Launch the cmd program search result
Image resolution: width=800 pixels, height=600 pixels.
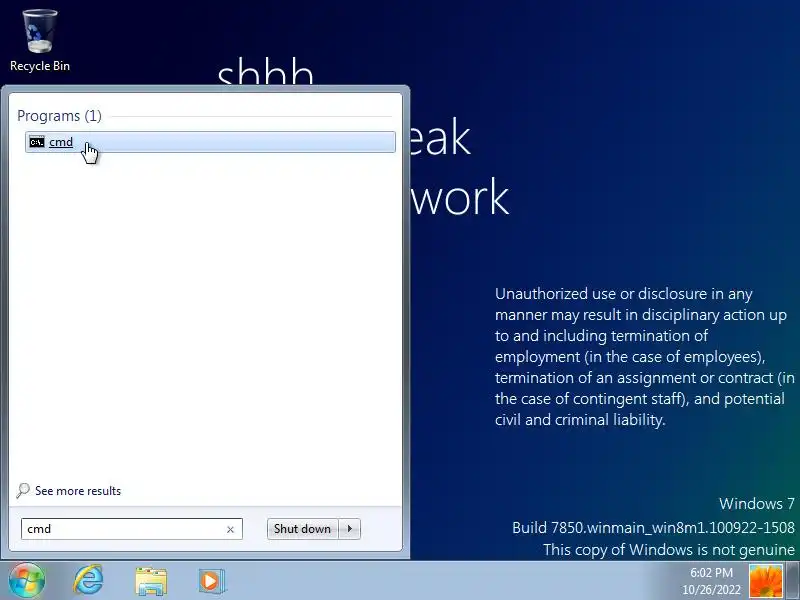coord(210,142)
